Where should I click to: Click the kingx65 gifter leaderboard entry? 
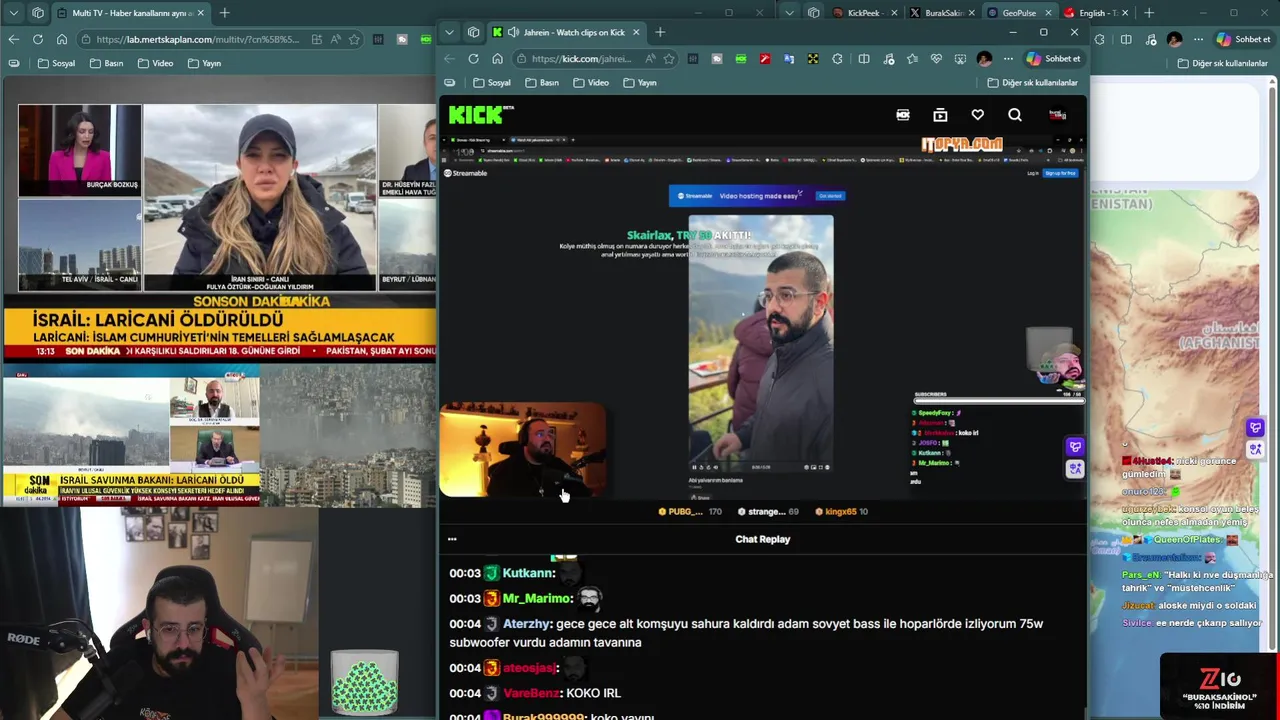842,511
